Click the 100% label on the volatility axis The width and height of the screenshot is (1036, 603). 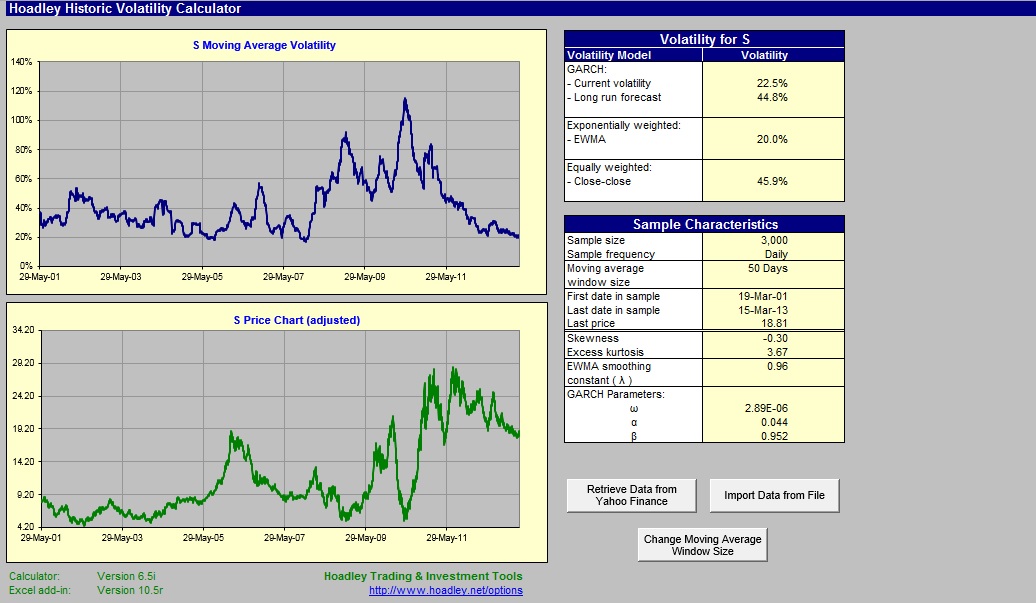tap(21, 120)
